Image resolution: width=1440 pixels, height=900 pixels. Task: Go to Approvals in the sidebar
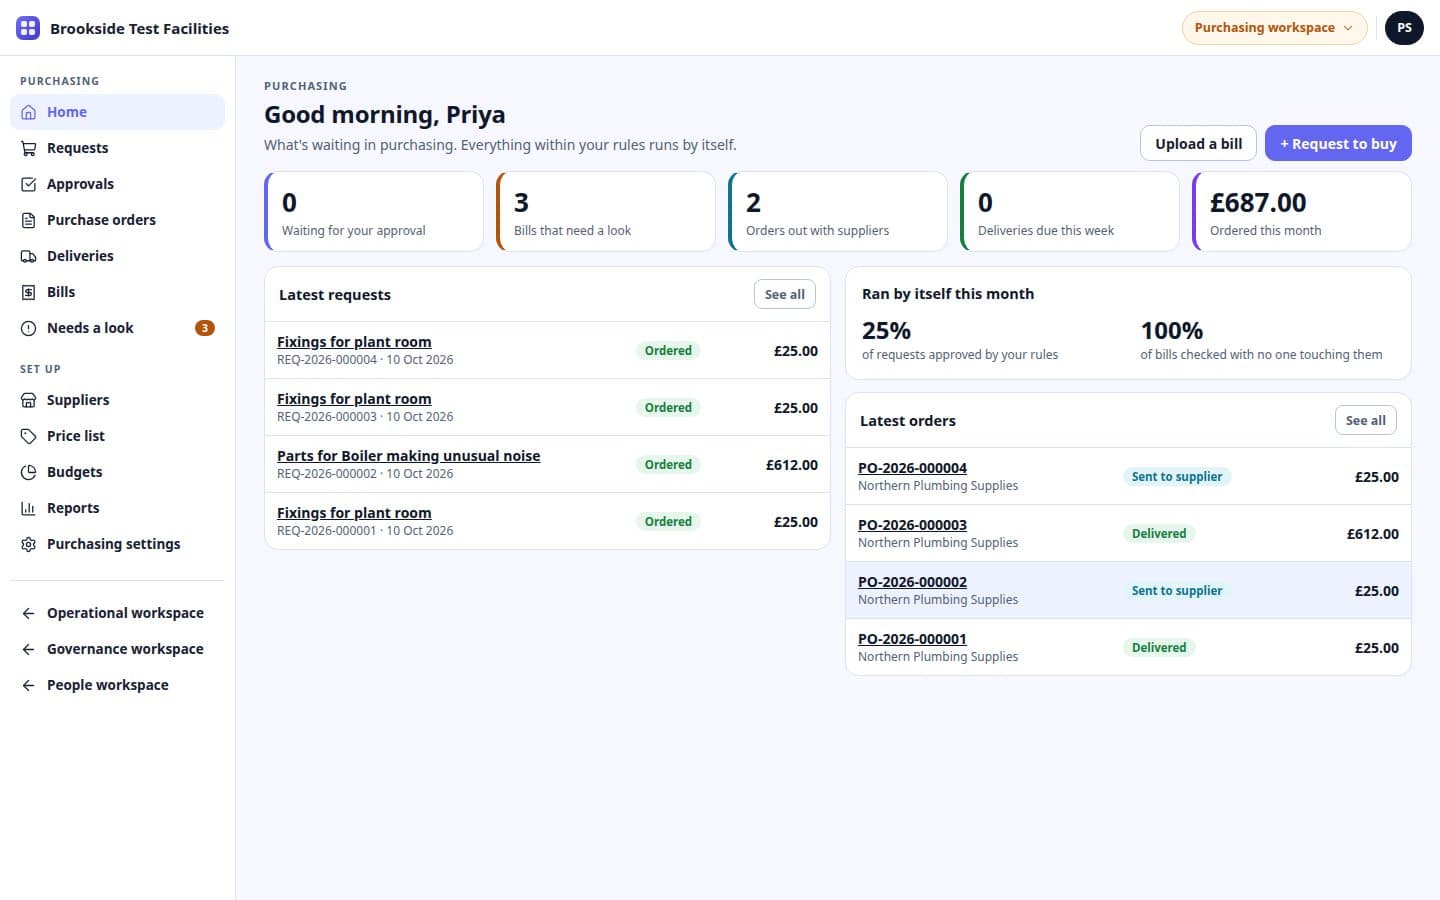pyautogui.click(x=117, y=184)
